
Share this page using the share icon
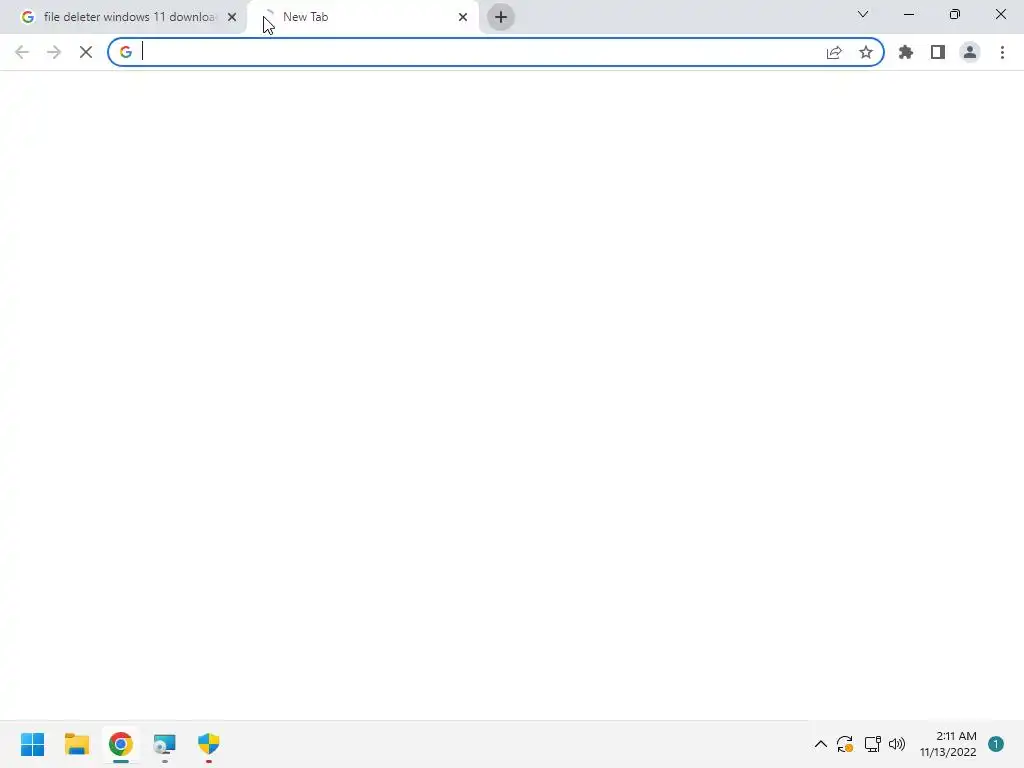(x=834, y=52)
